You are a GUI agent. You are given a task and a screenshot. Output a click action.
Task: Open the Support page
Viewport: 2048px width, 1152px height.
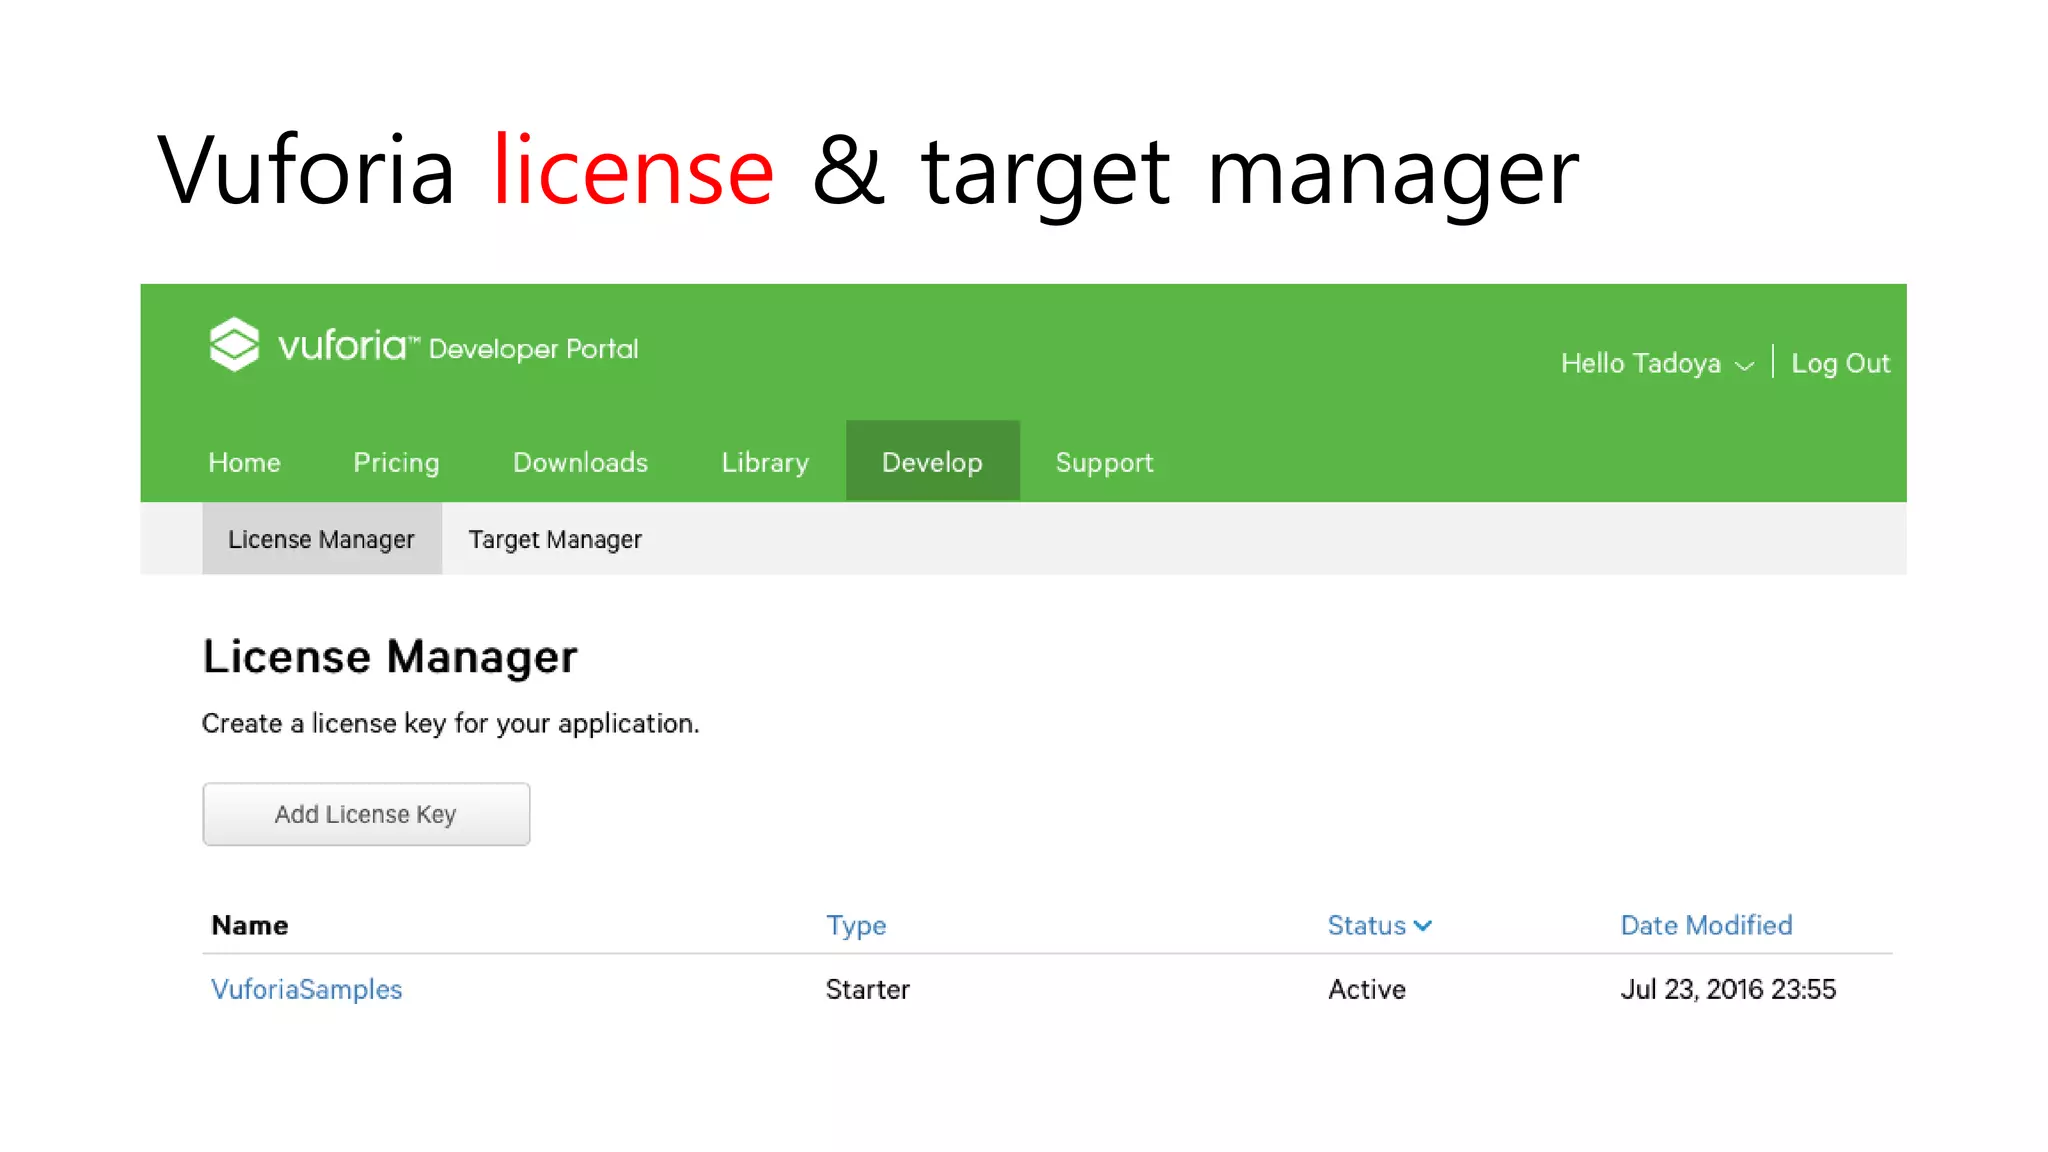[x=1104, y=462]
